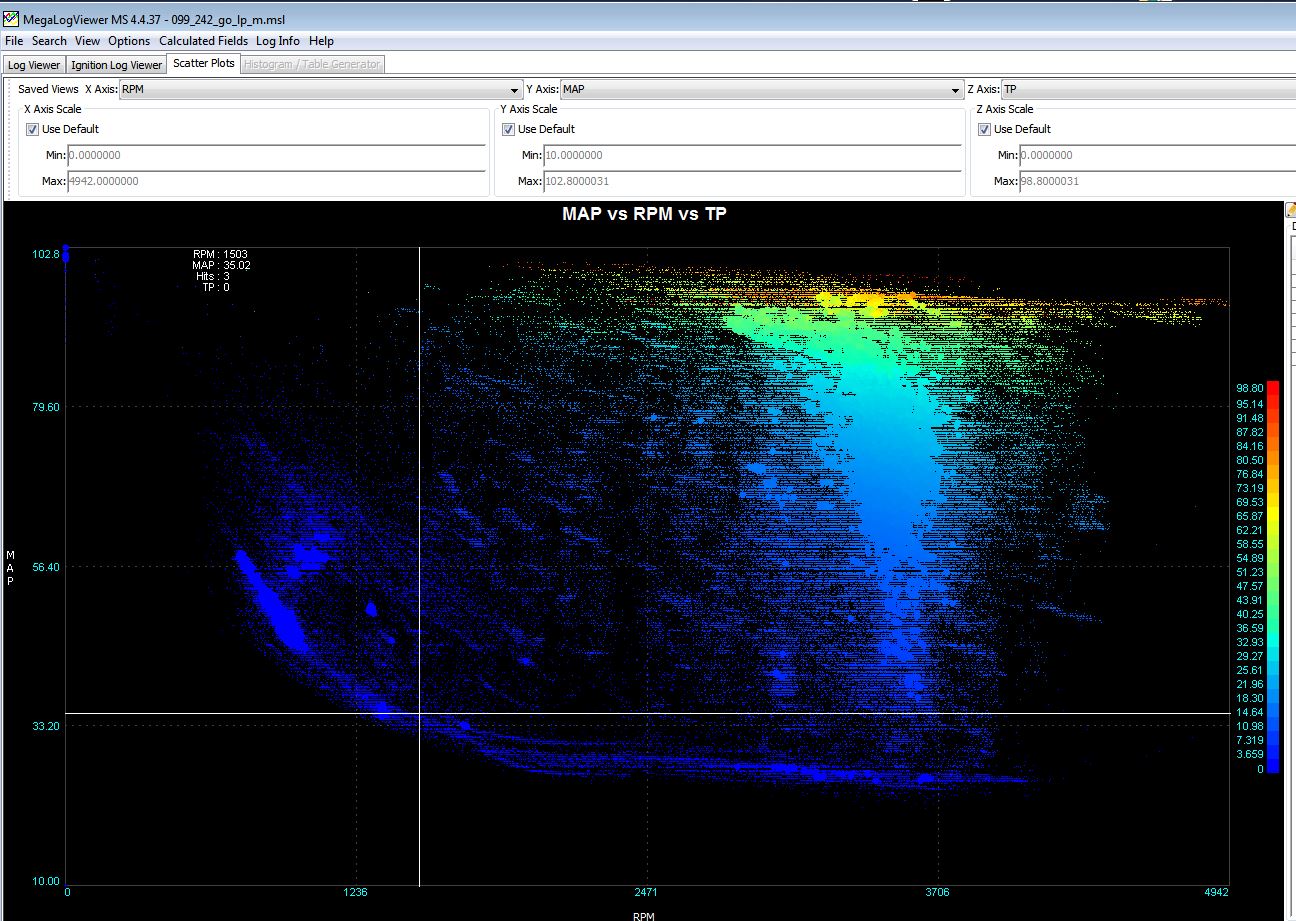
Task: Select the Scatter Plots tab
Action: [204, 64]
